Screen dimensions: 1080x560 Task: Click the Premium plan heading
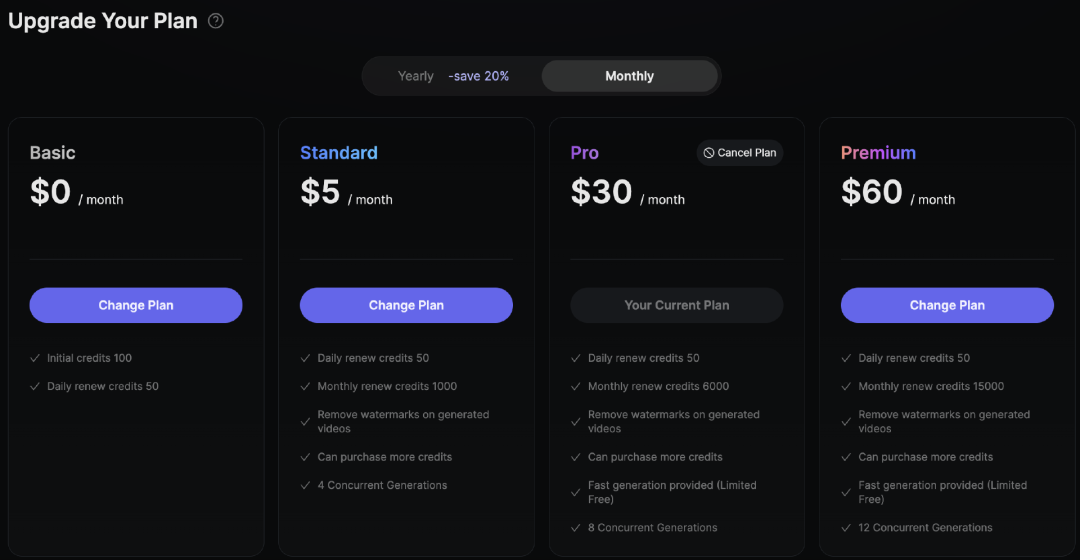click(878, 152)
